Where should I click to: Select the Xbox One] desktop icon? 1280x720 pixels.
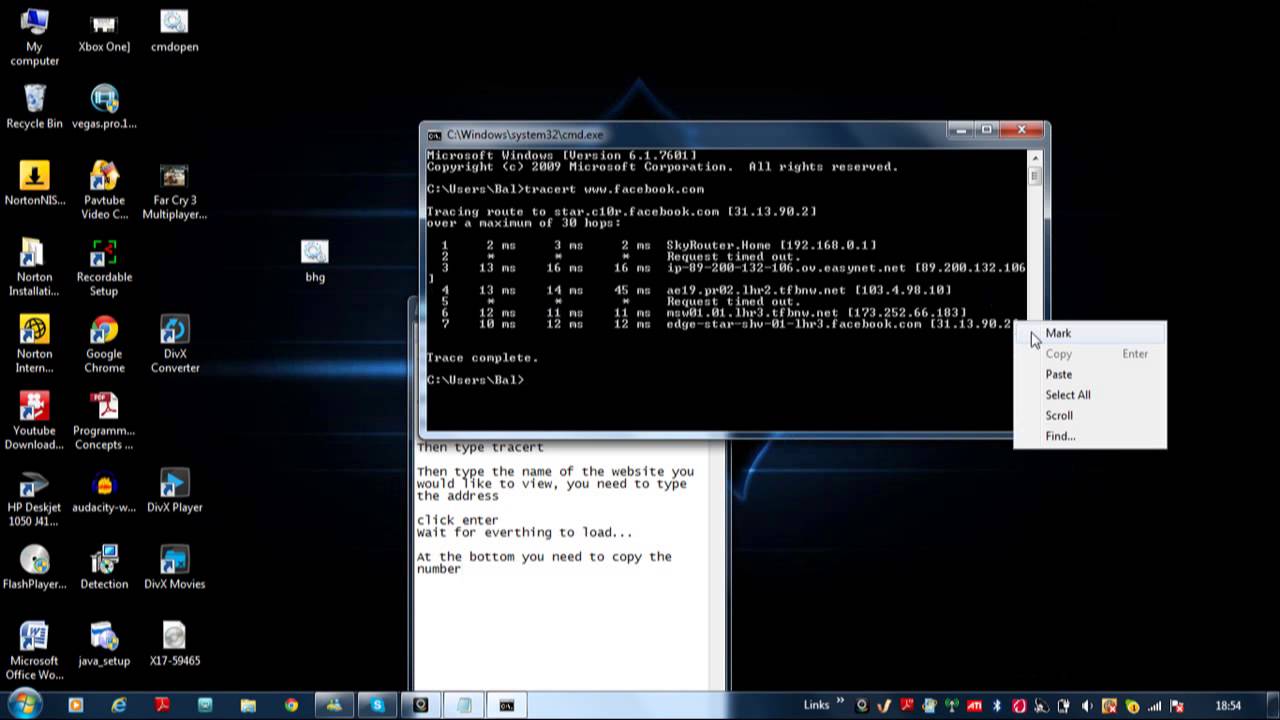coord(104,32)
